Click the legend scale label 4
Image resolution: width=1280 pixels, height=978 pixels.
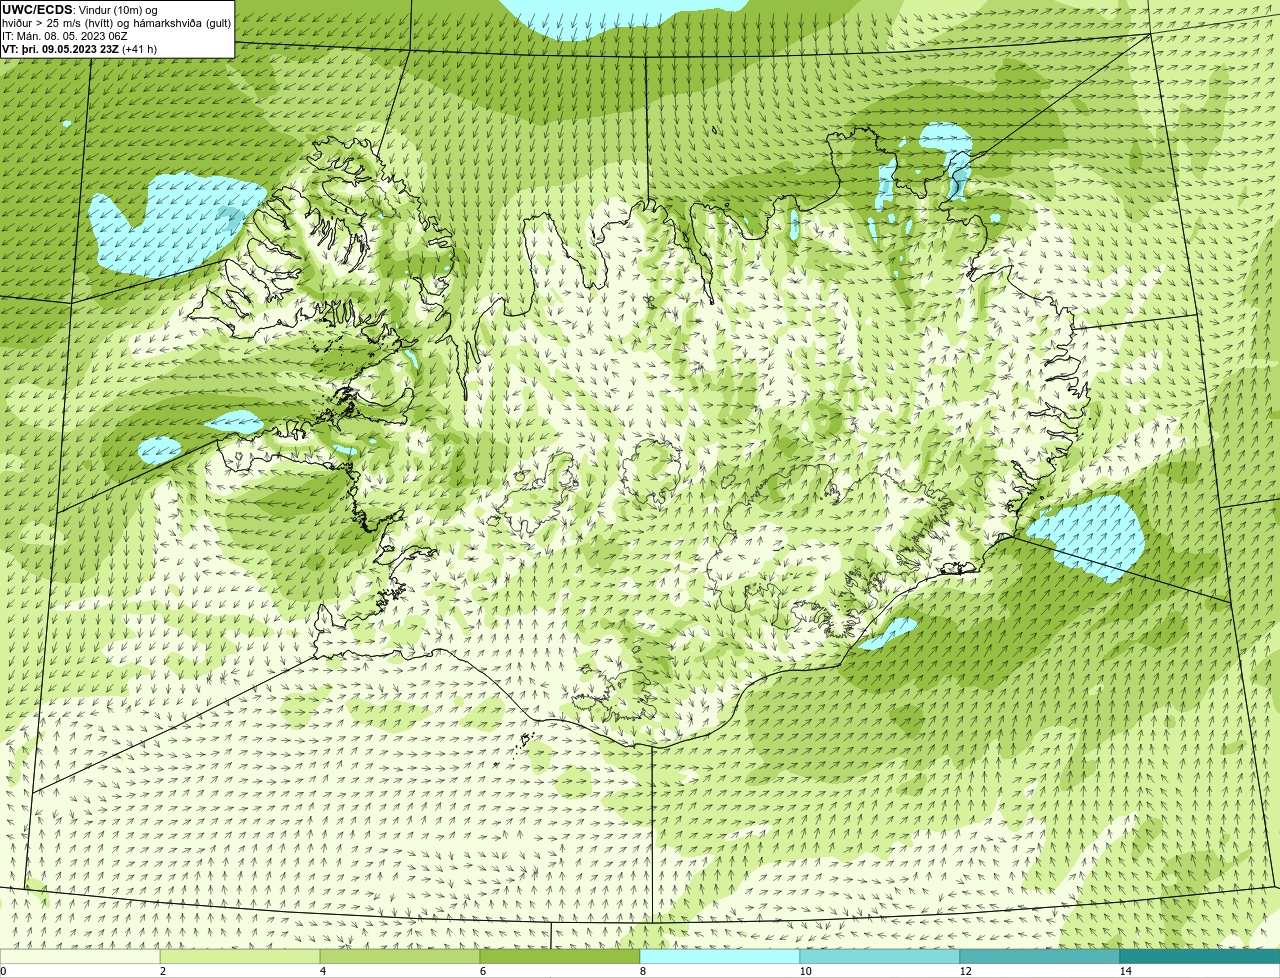322,971
